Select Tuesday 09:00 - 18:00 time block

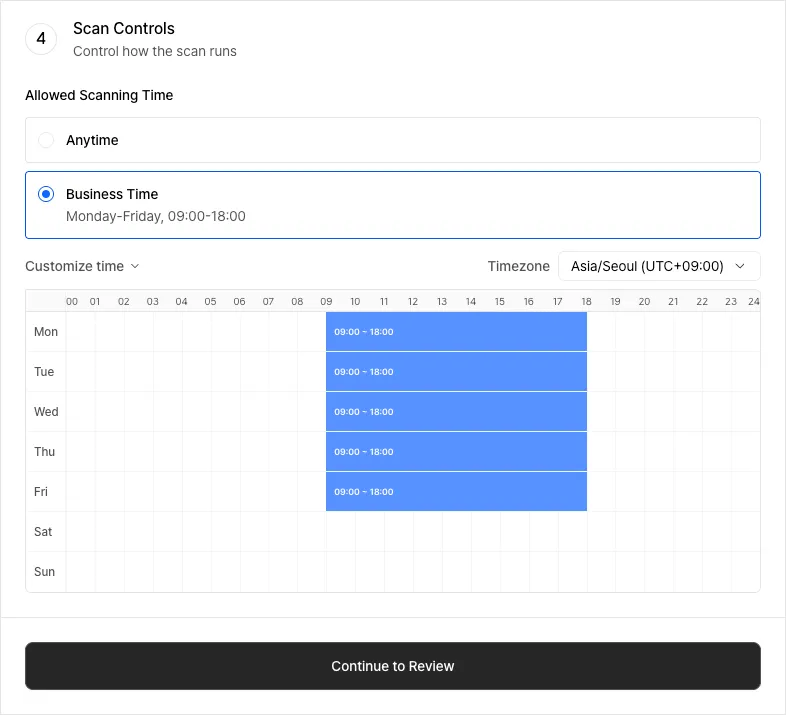tap(456, 372)
